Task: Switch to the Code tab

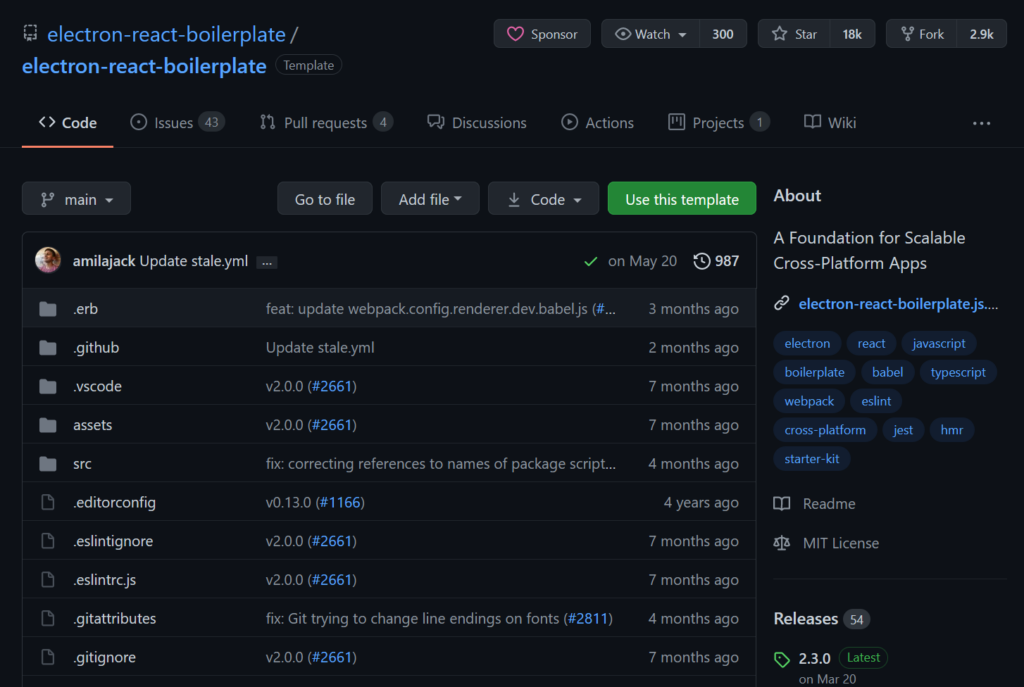Action: coord(67,123)
